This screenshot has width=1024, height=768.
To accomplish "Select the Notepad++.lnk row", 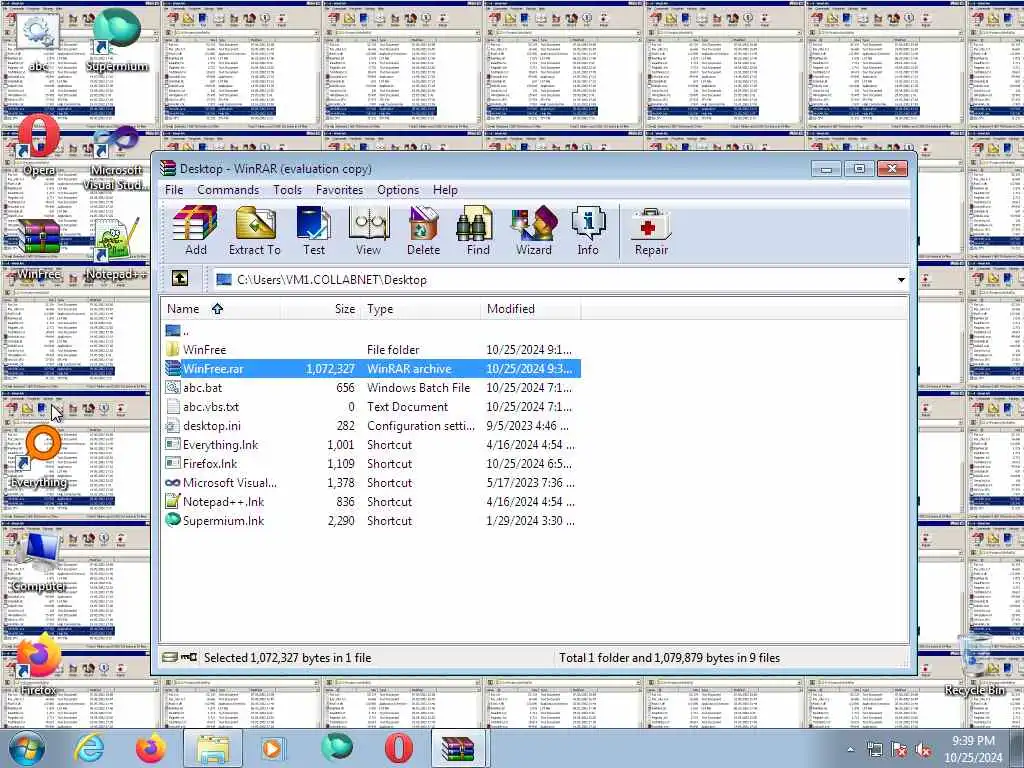I will [x=371, y=502].
